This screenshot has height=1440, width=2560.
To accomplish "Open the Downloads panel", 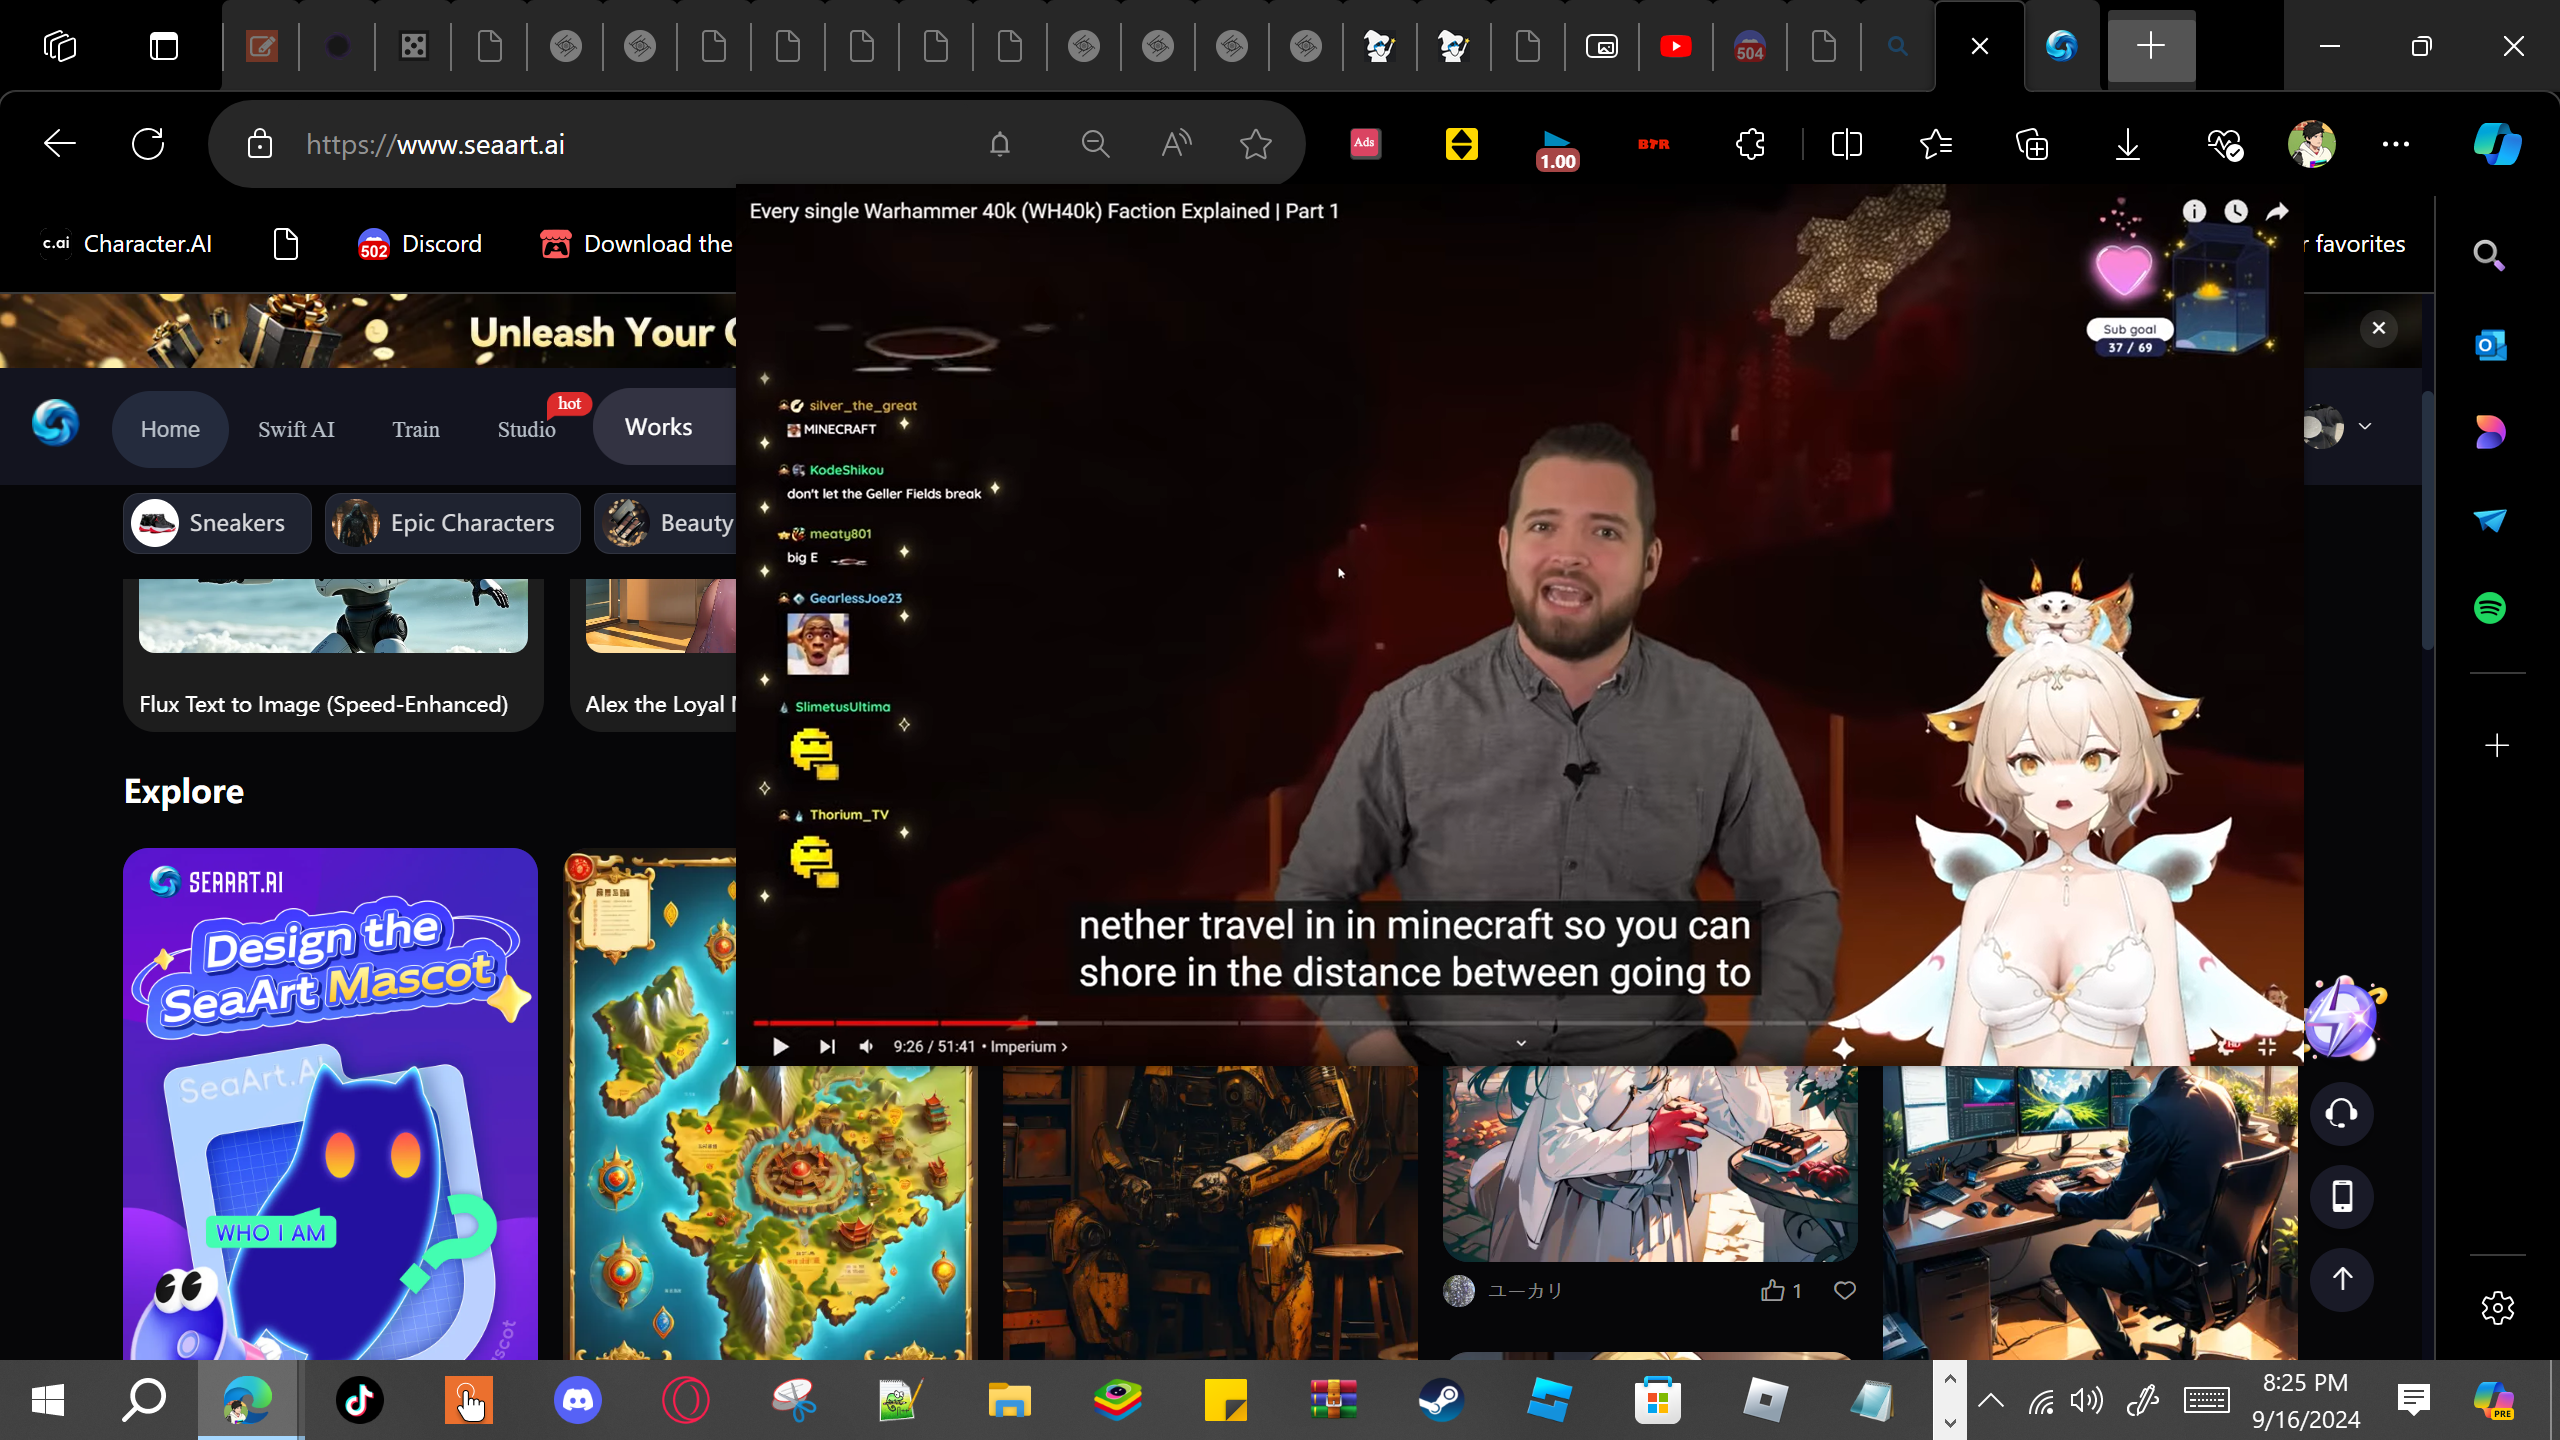I will point(2128,144).
